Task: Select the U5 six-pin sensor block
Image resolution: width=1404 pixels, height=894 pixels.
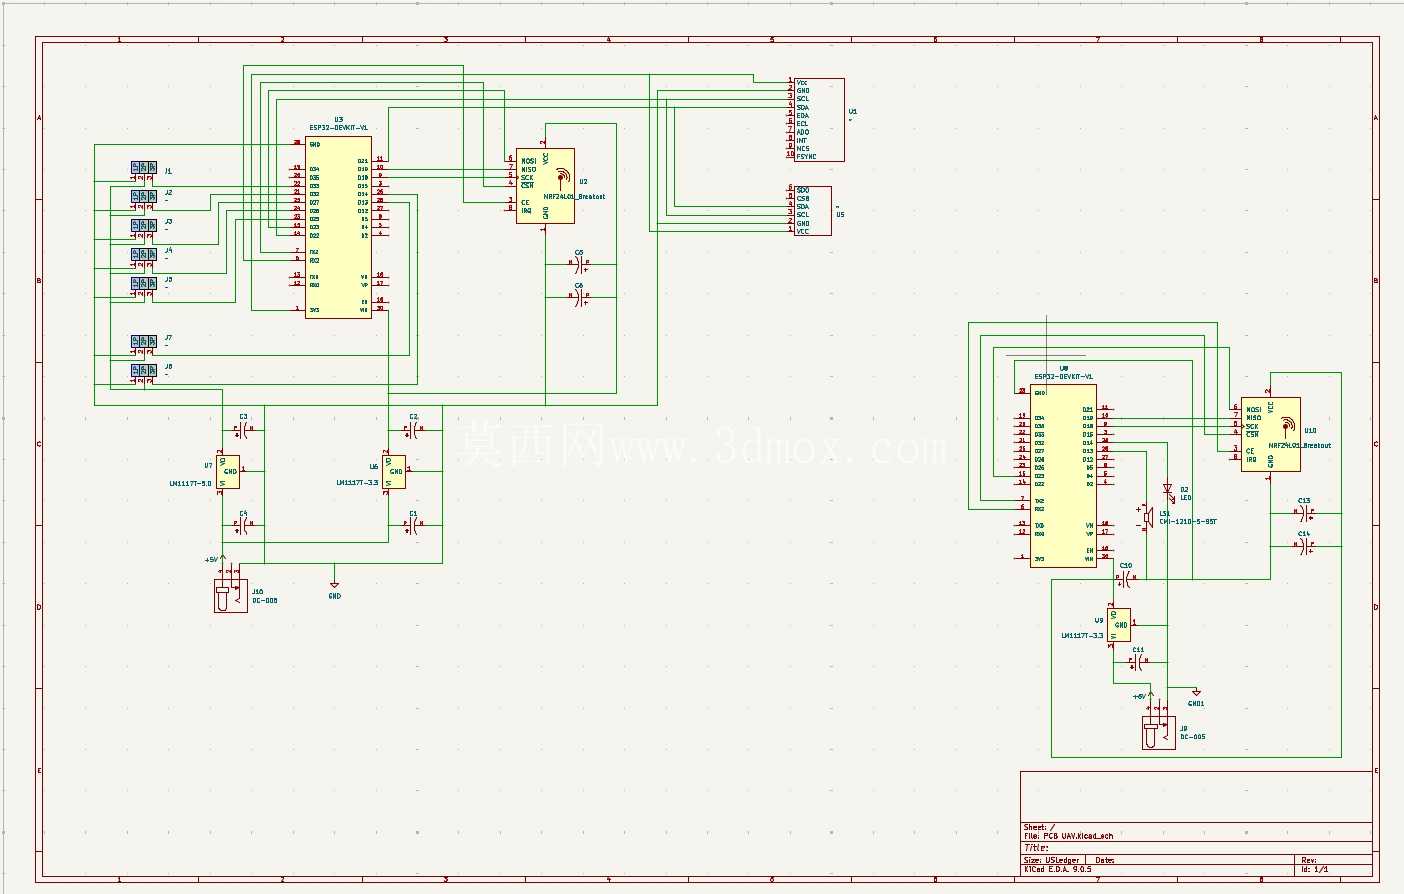Action: point(812,211)
